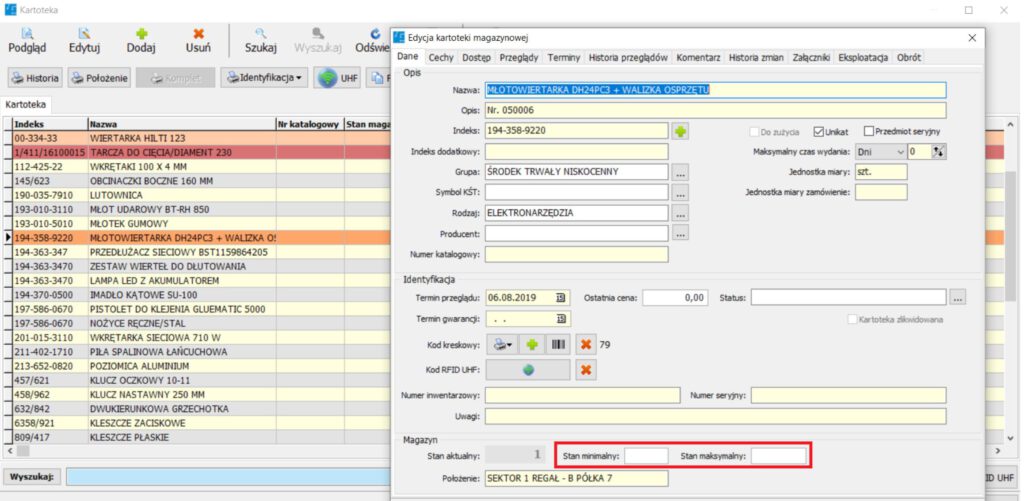Switch to the Cechy tab
Image resolution: width=1024 pixels, height=501 pixels.
tap(441, 58)
